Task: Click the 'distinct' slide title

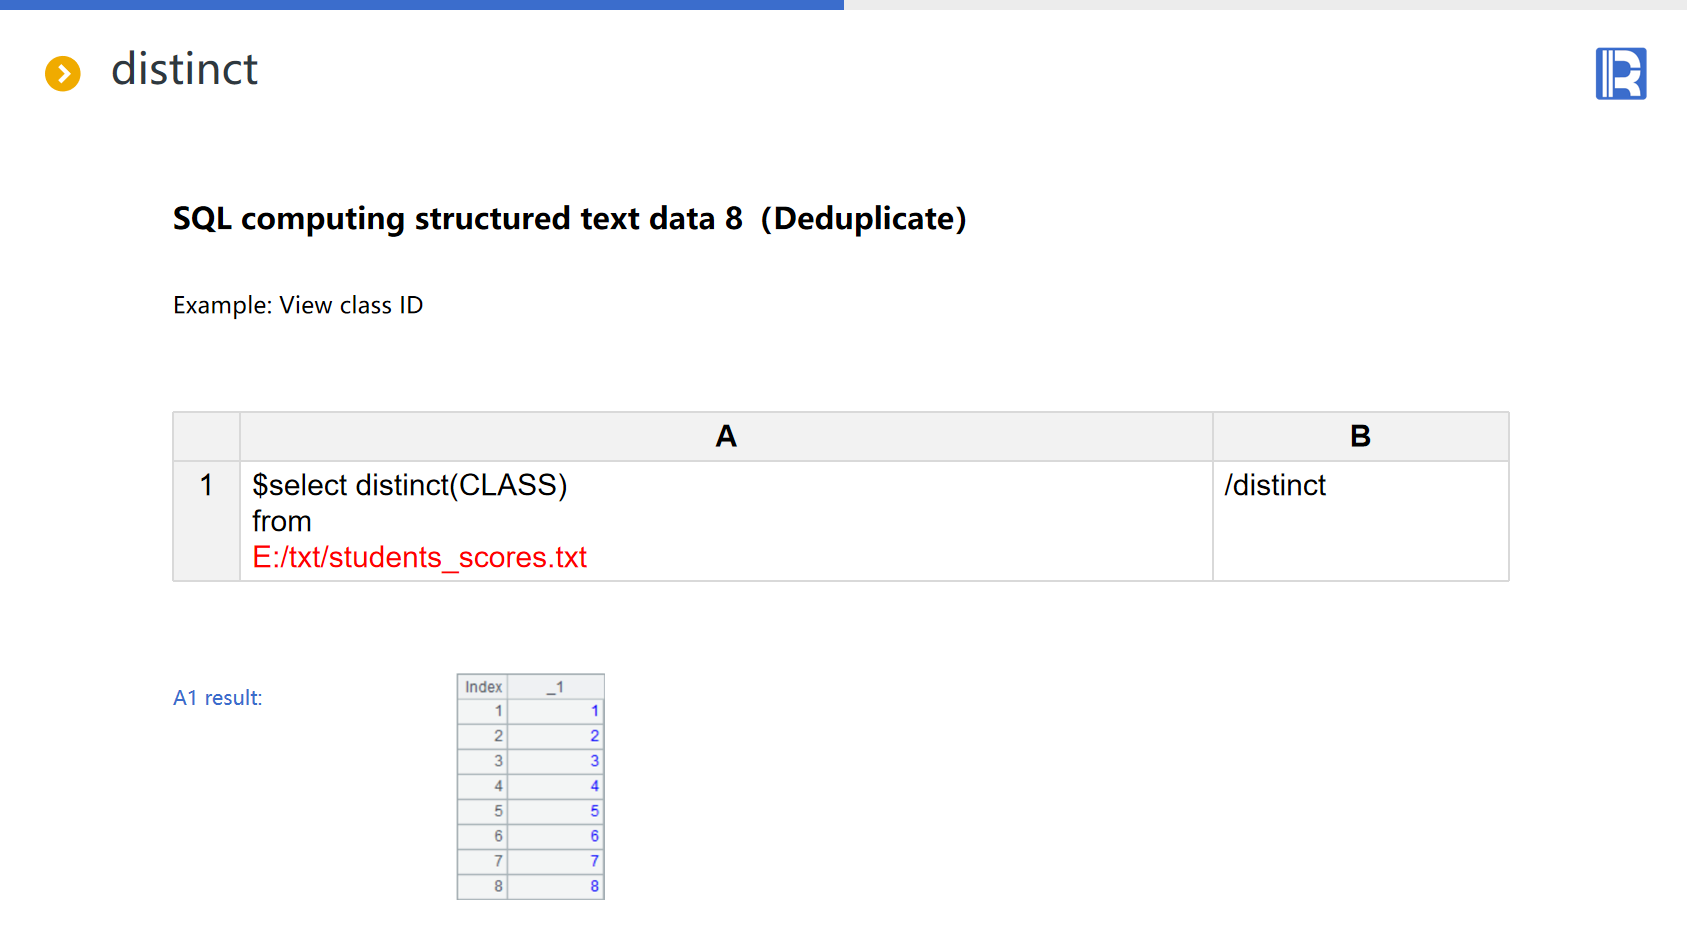Action: coord(184,69)
